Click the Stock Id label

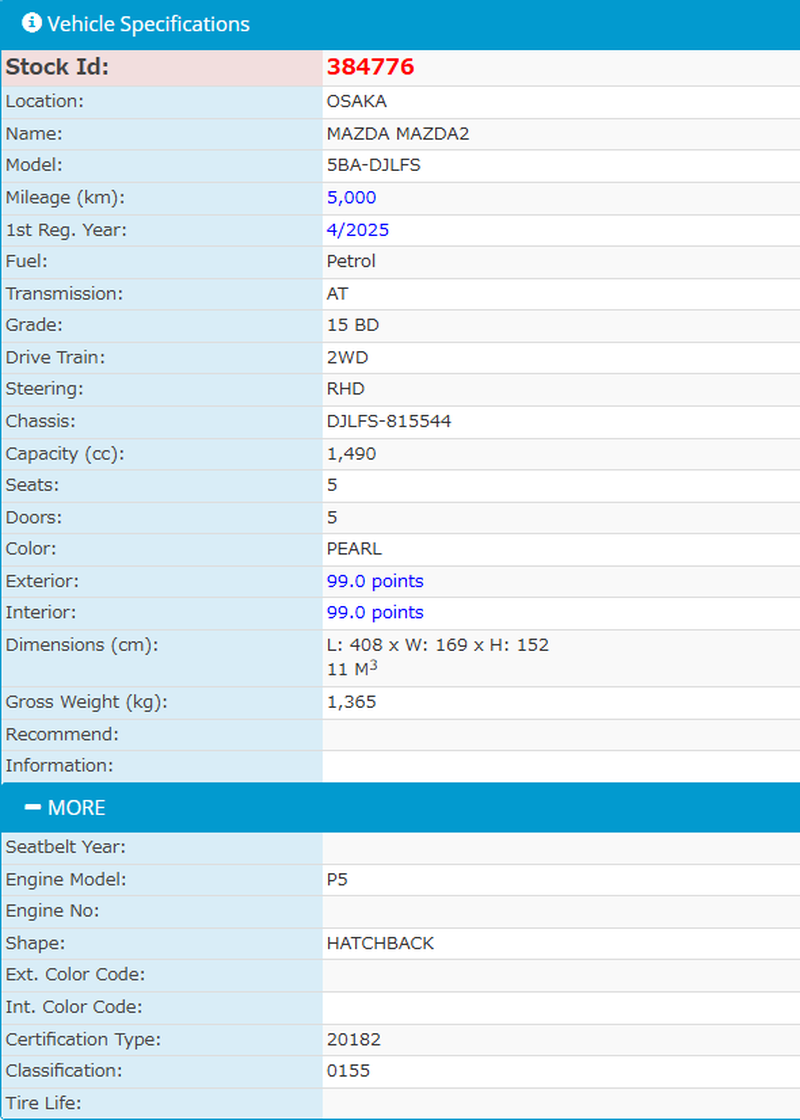(57, 66)
